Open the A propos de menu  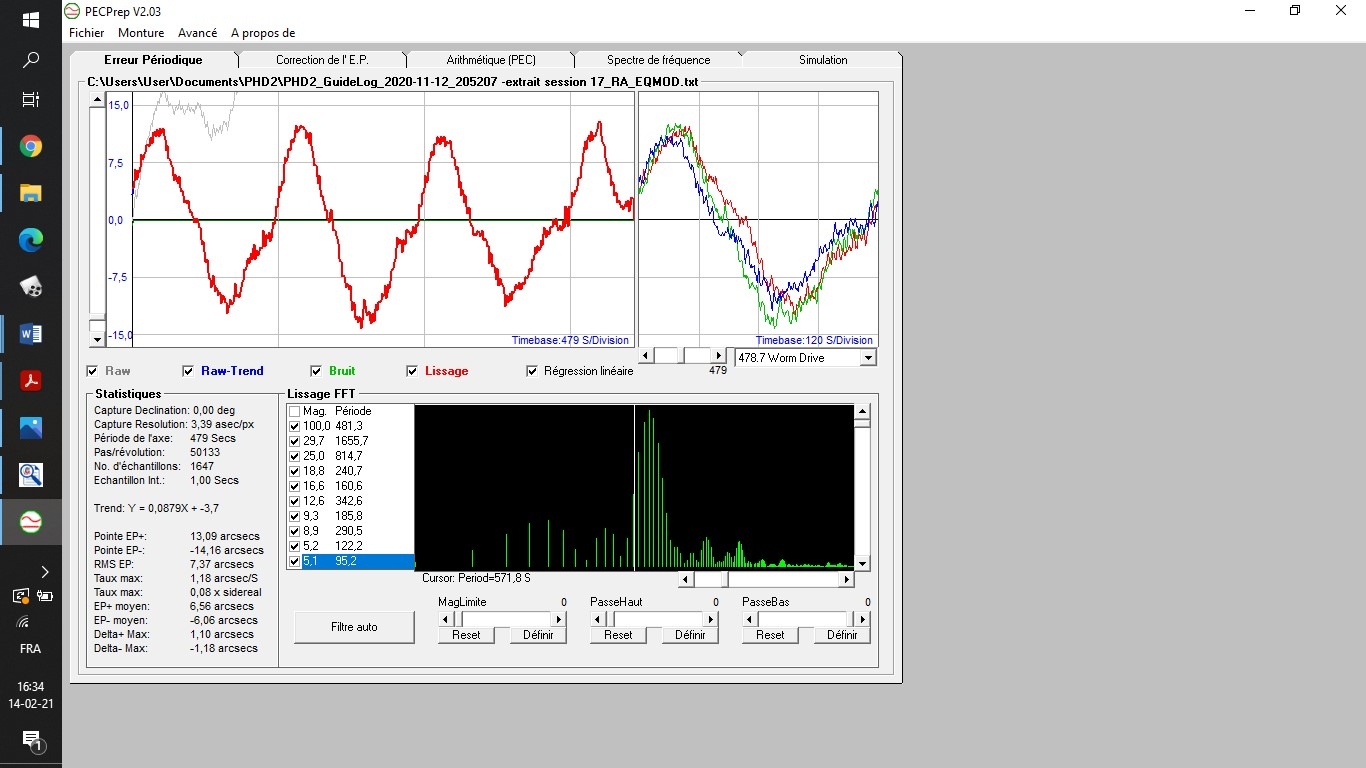[x=263, y=33]
